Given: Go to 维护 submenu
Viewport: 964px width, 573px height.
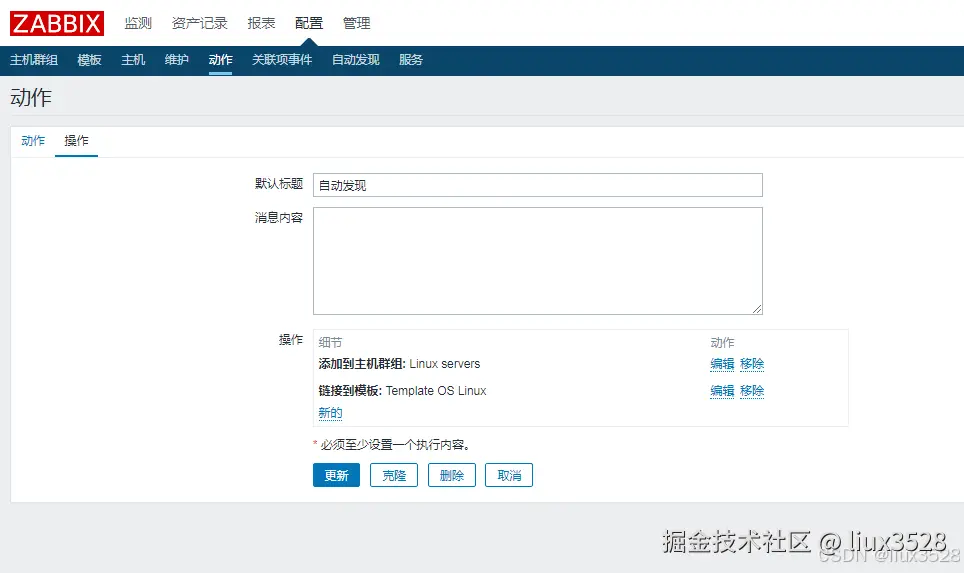Looking at the screenshot, I should pyautogui.click(x=176, y=60).
